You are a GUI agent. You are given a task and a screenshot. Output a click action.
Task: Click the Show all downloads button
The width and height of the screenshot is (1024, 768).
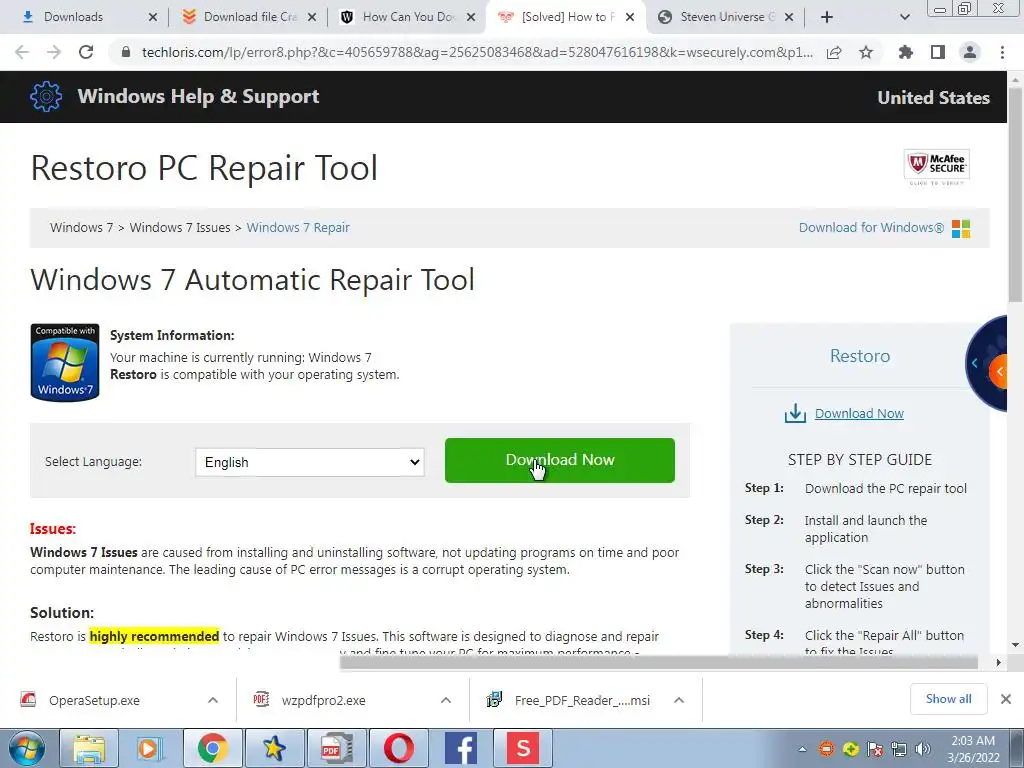click(948, 699)
